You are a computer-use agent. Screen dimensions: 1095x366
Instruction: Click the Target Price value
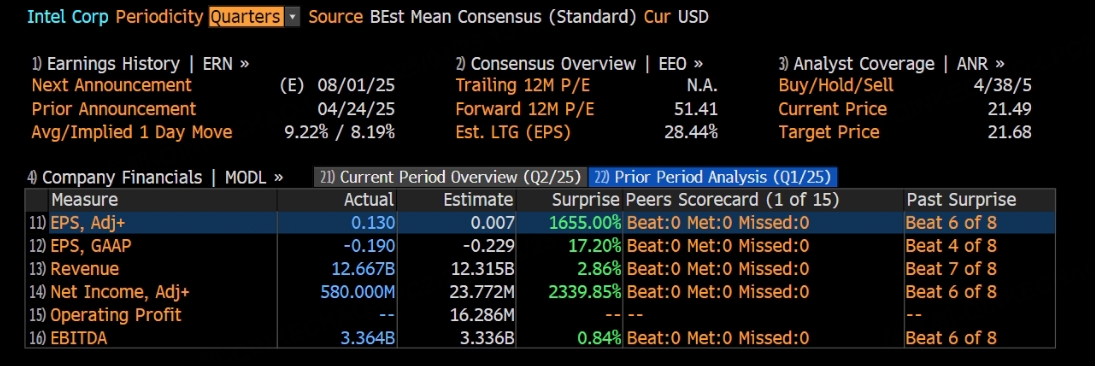point(1009,132)
